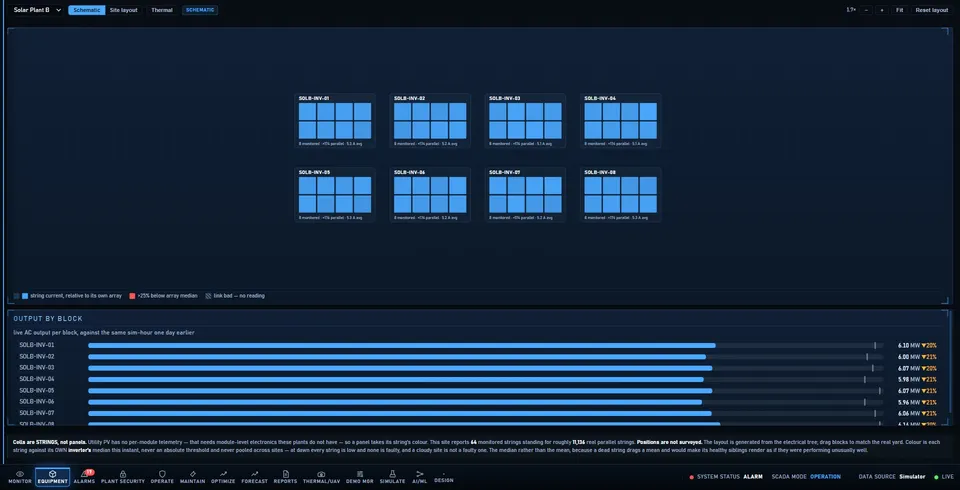
Task: Click the ALARM system status text
Action: [752, 477]
